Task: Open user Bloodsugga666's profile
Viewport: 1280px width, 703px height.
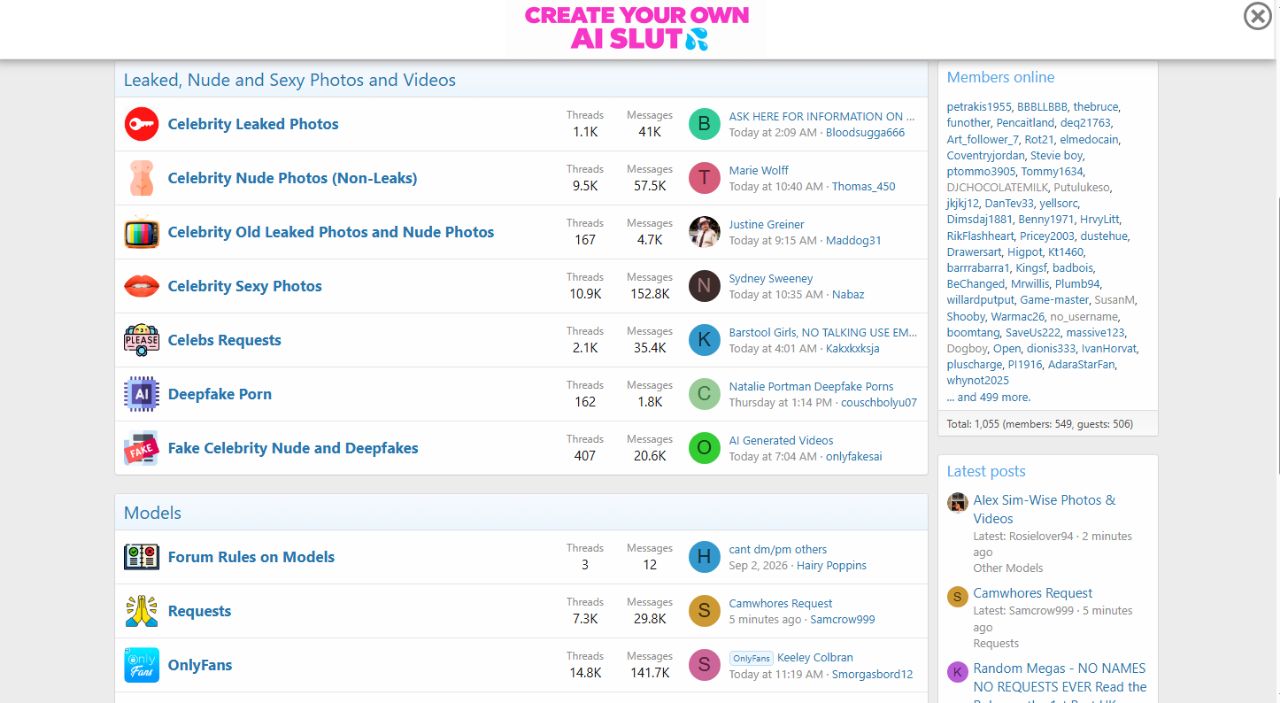Action: pyautogui.click(x=865, y=132)
